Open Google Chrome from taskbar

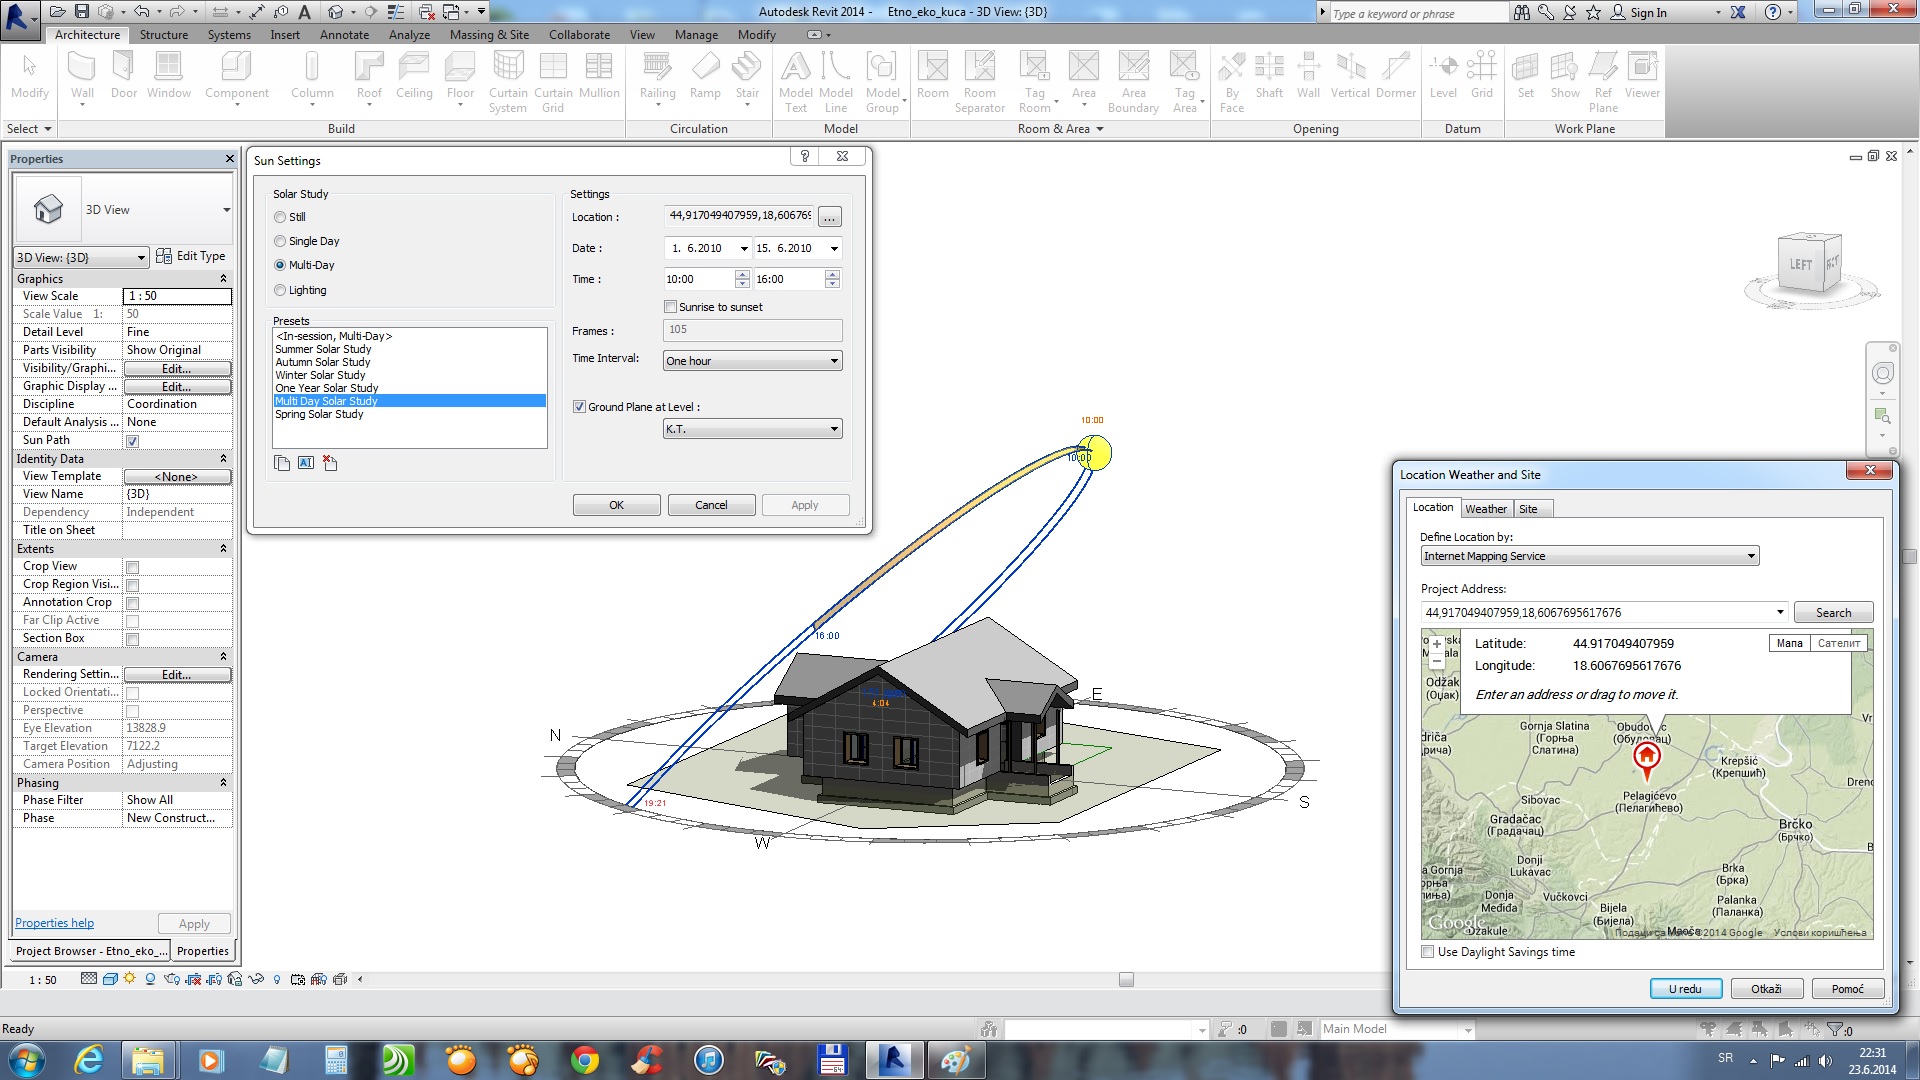coord(584,1059)
